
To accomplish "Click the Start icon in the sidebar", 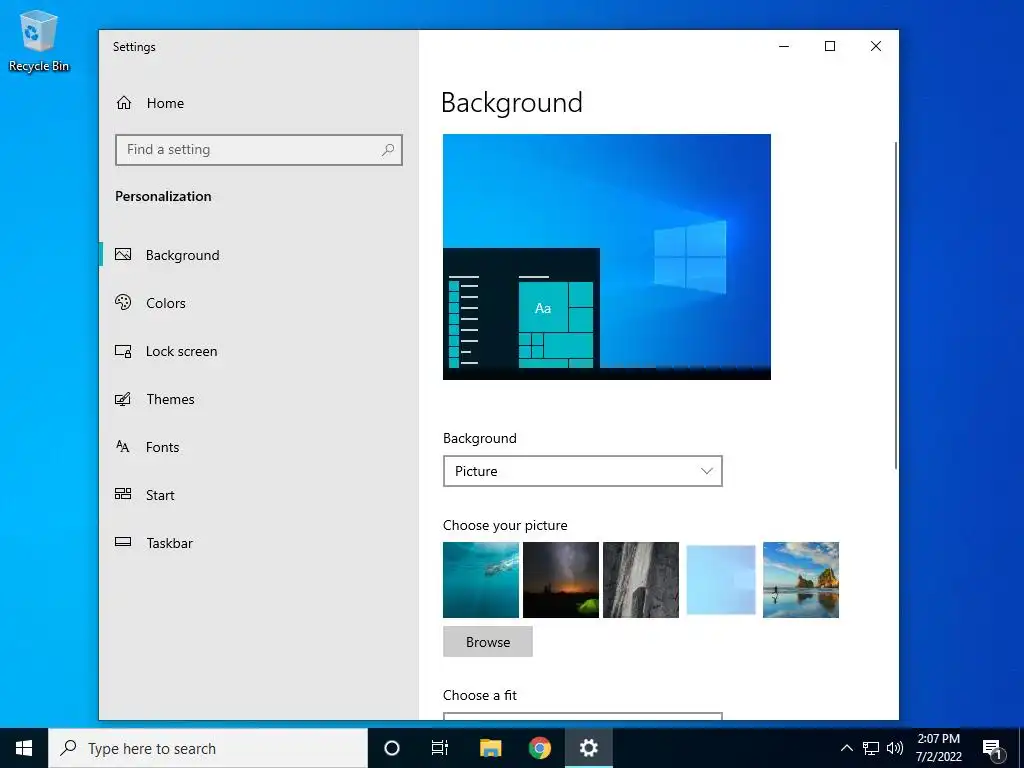I will click(x=123, y=494).
